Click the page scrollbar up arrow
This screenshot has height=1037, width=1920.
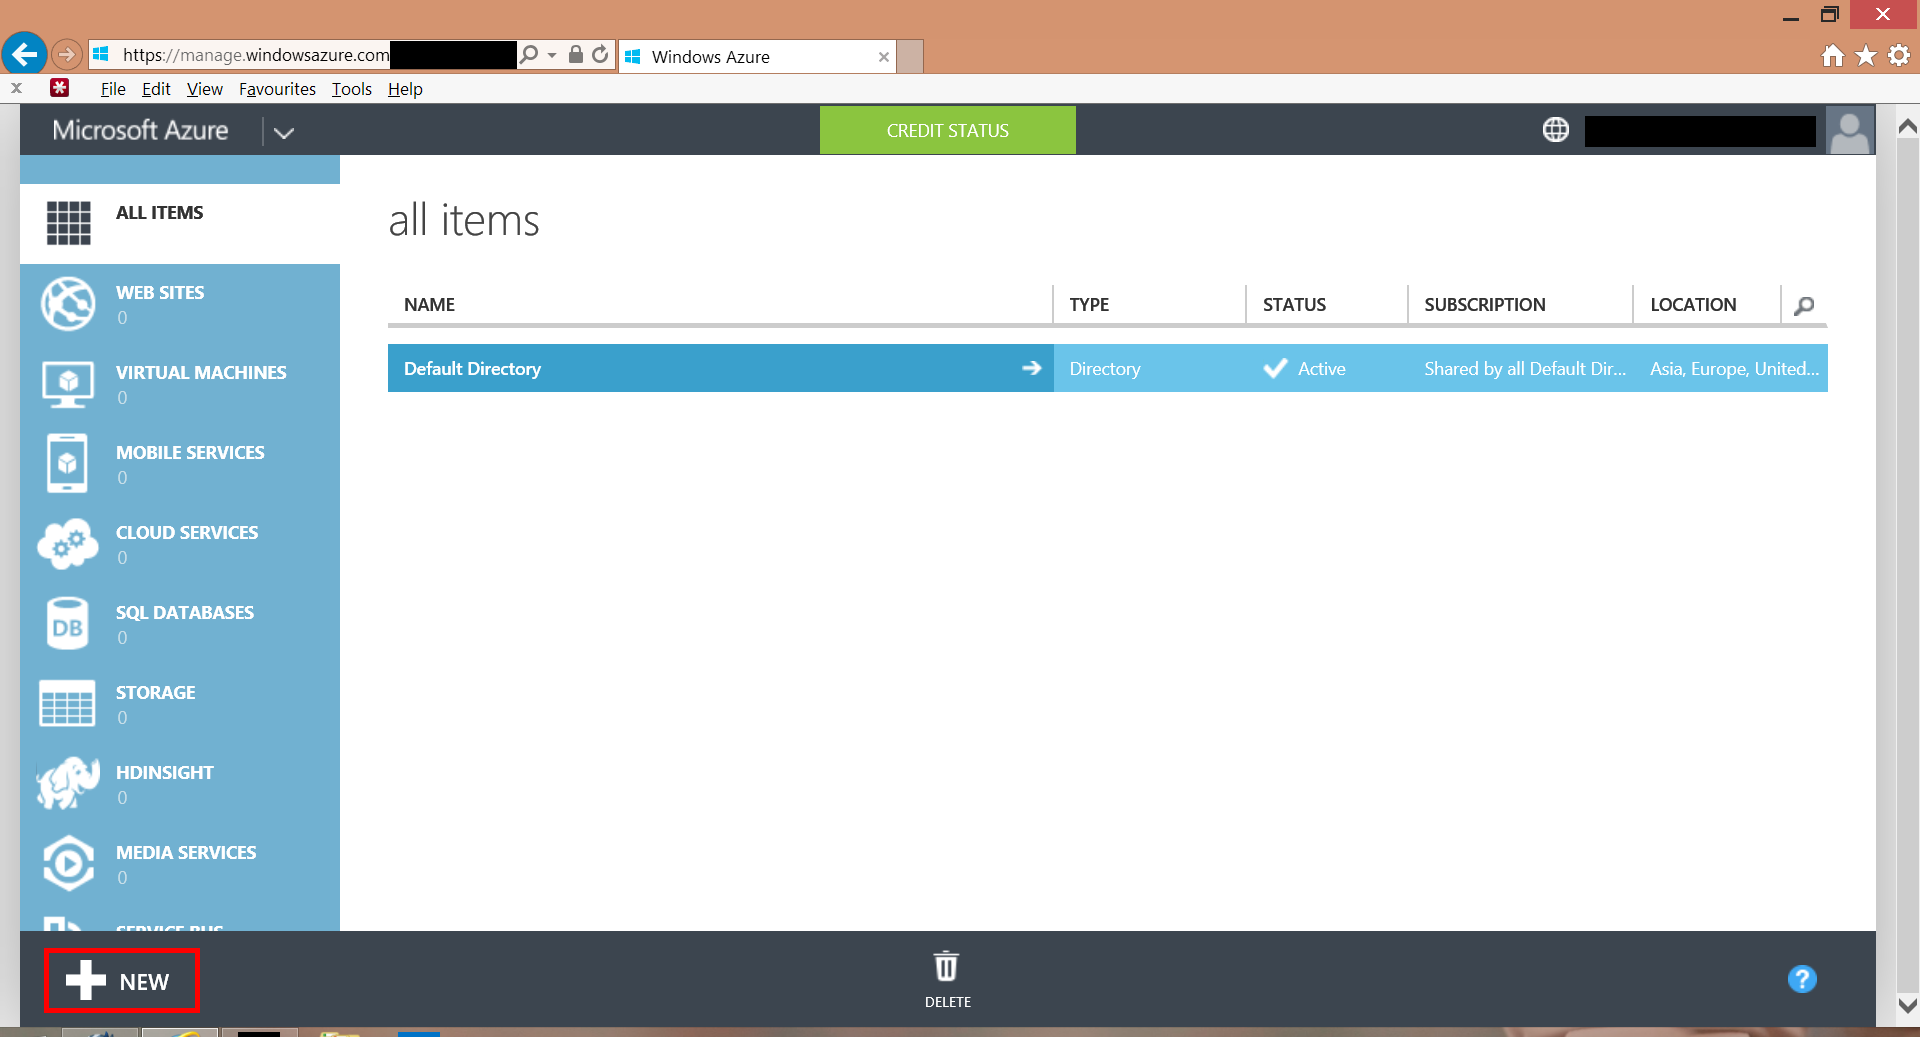point(1907,127)
